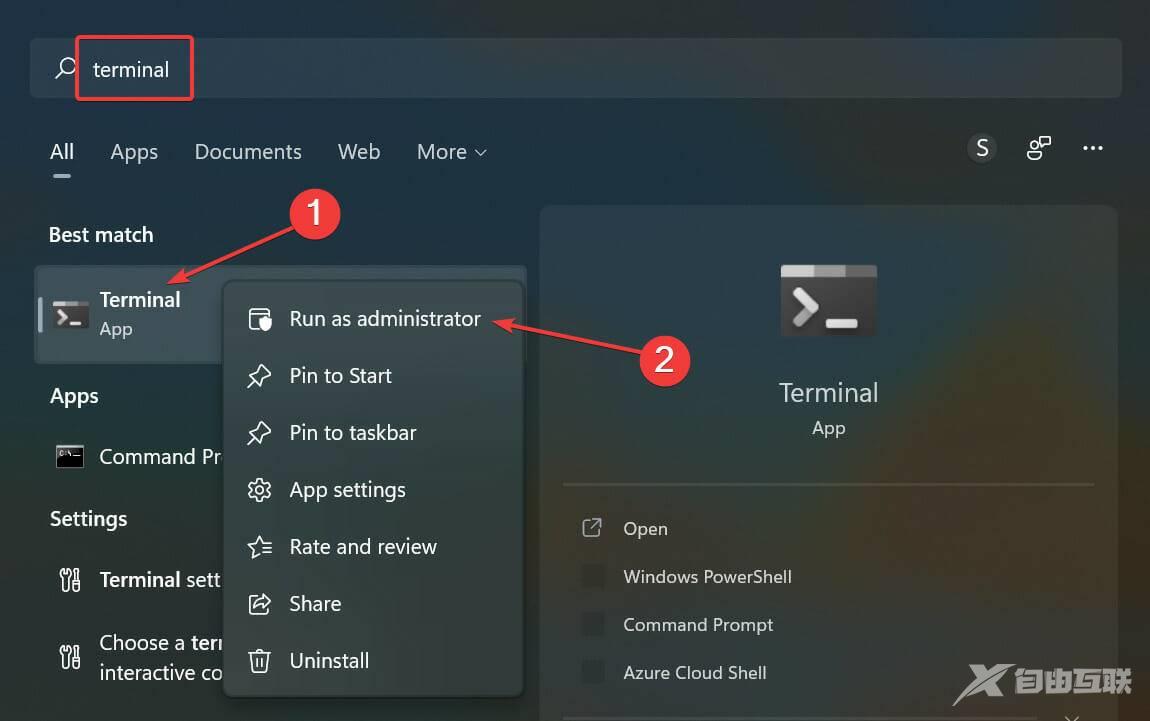Click the tools icon beside Terminal settings
This screenshot has height=721, width=1150.
(x=70, y=580)
